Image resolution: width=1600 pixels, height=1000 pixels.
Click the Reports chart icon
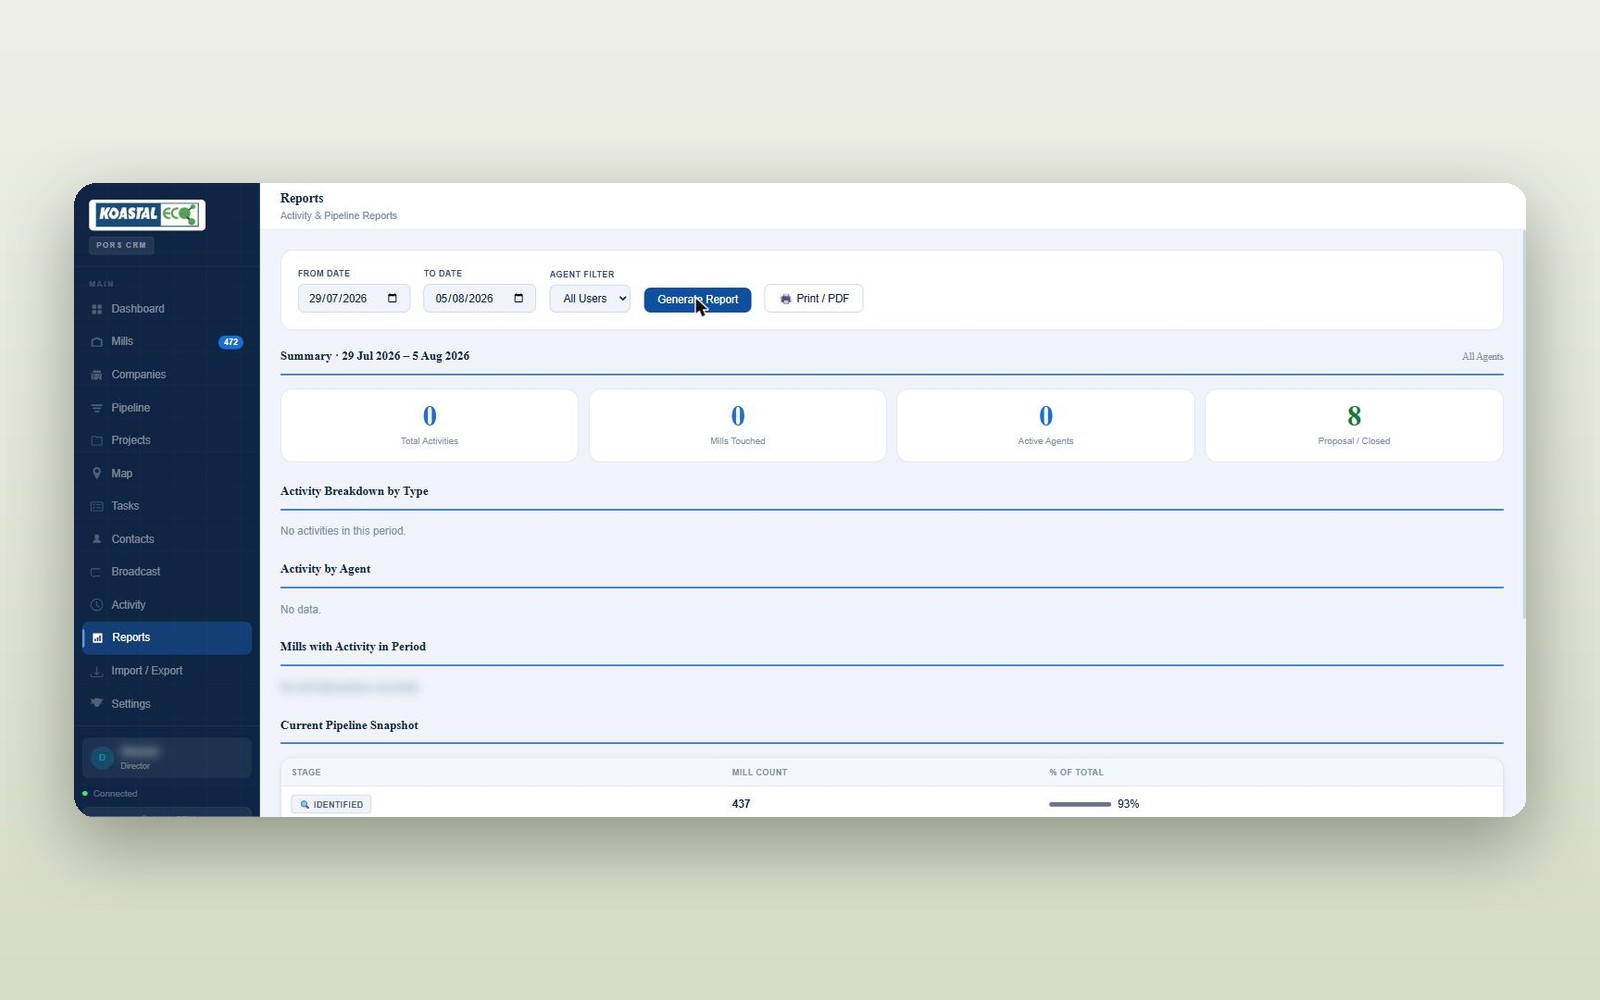98,638
